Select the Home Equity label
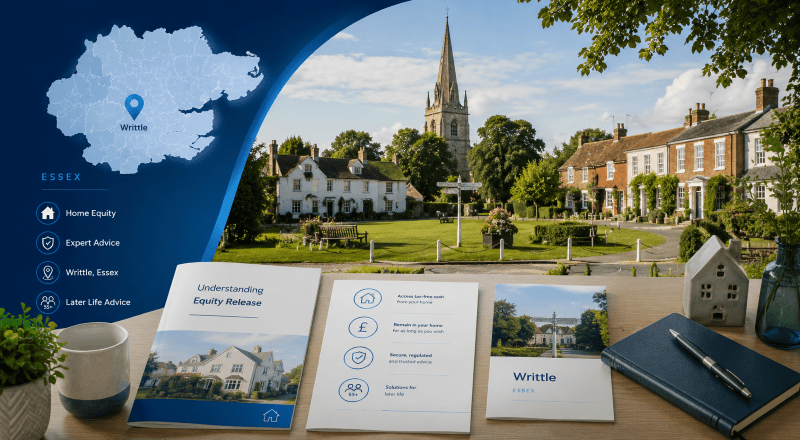The height and width of the screenshot is (440, 800). pyautogui.click(x=91, y=213)
